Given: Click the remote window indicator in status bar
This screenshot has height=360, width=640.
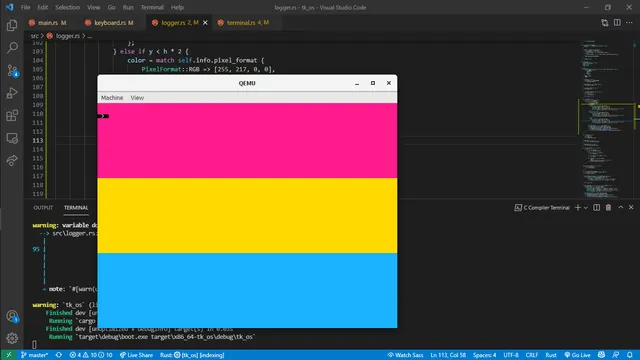Looking at the screenshot, I should (x=9, y=355).
